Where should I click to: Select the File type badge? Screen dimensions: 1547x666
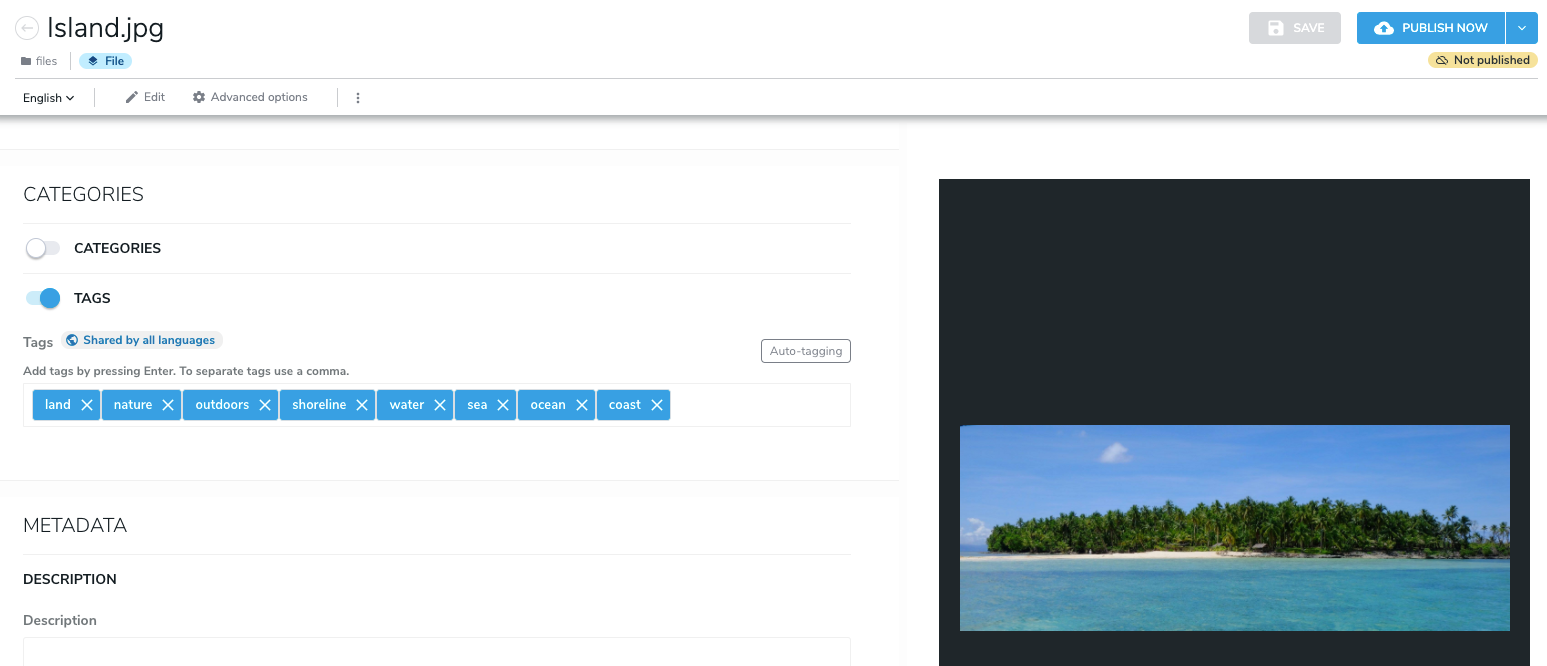pyautogui.click(x=105, y=60)
